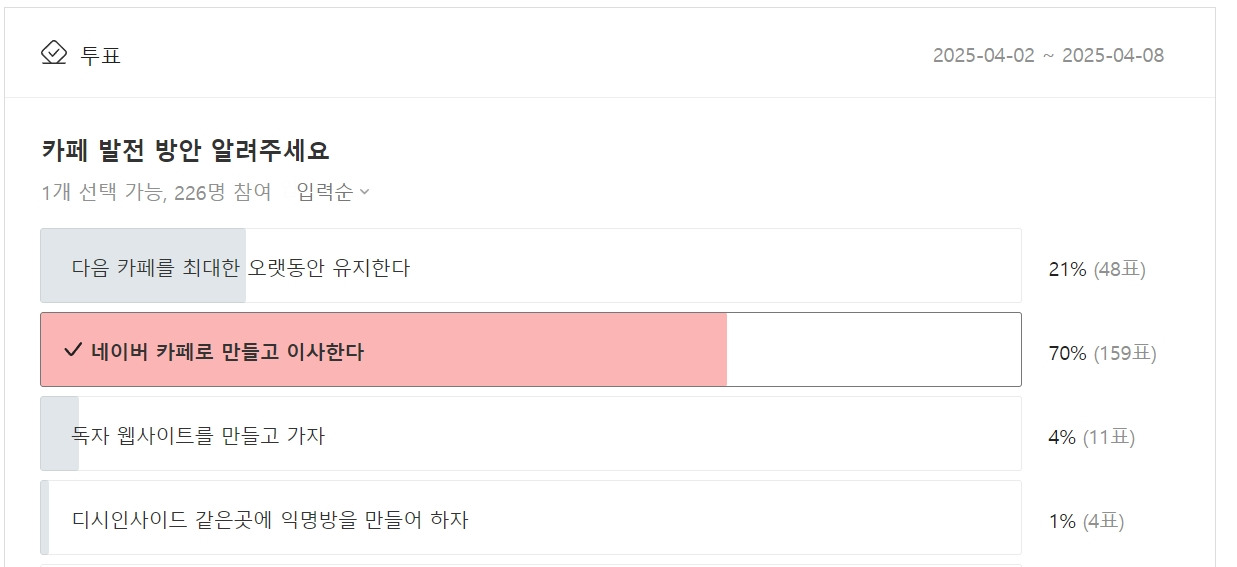Image resolution: width=1237 pixels, height=567 pixels.
Task: Open the (48표) vote count
Action: click(1119, 269)
